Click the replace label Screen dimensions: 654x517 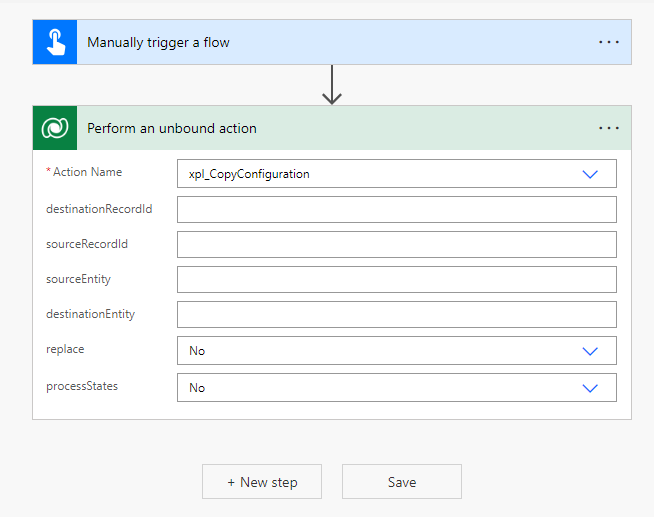coord(65,349)
